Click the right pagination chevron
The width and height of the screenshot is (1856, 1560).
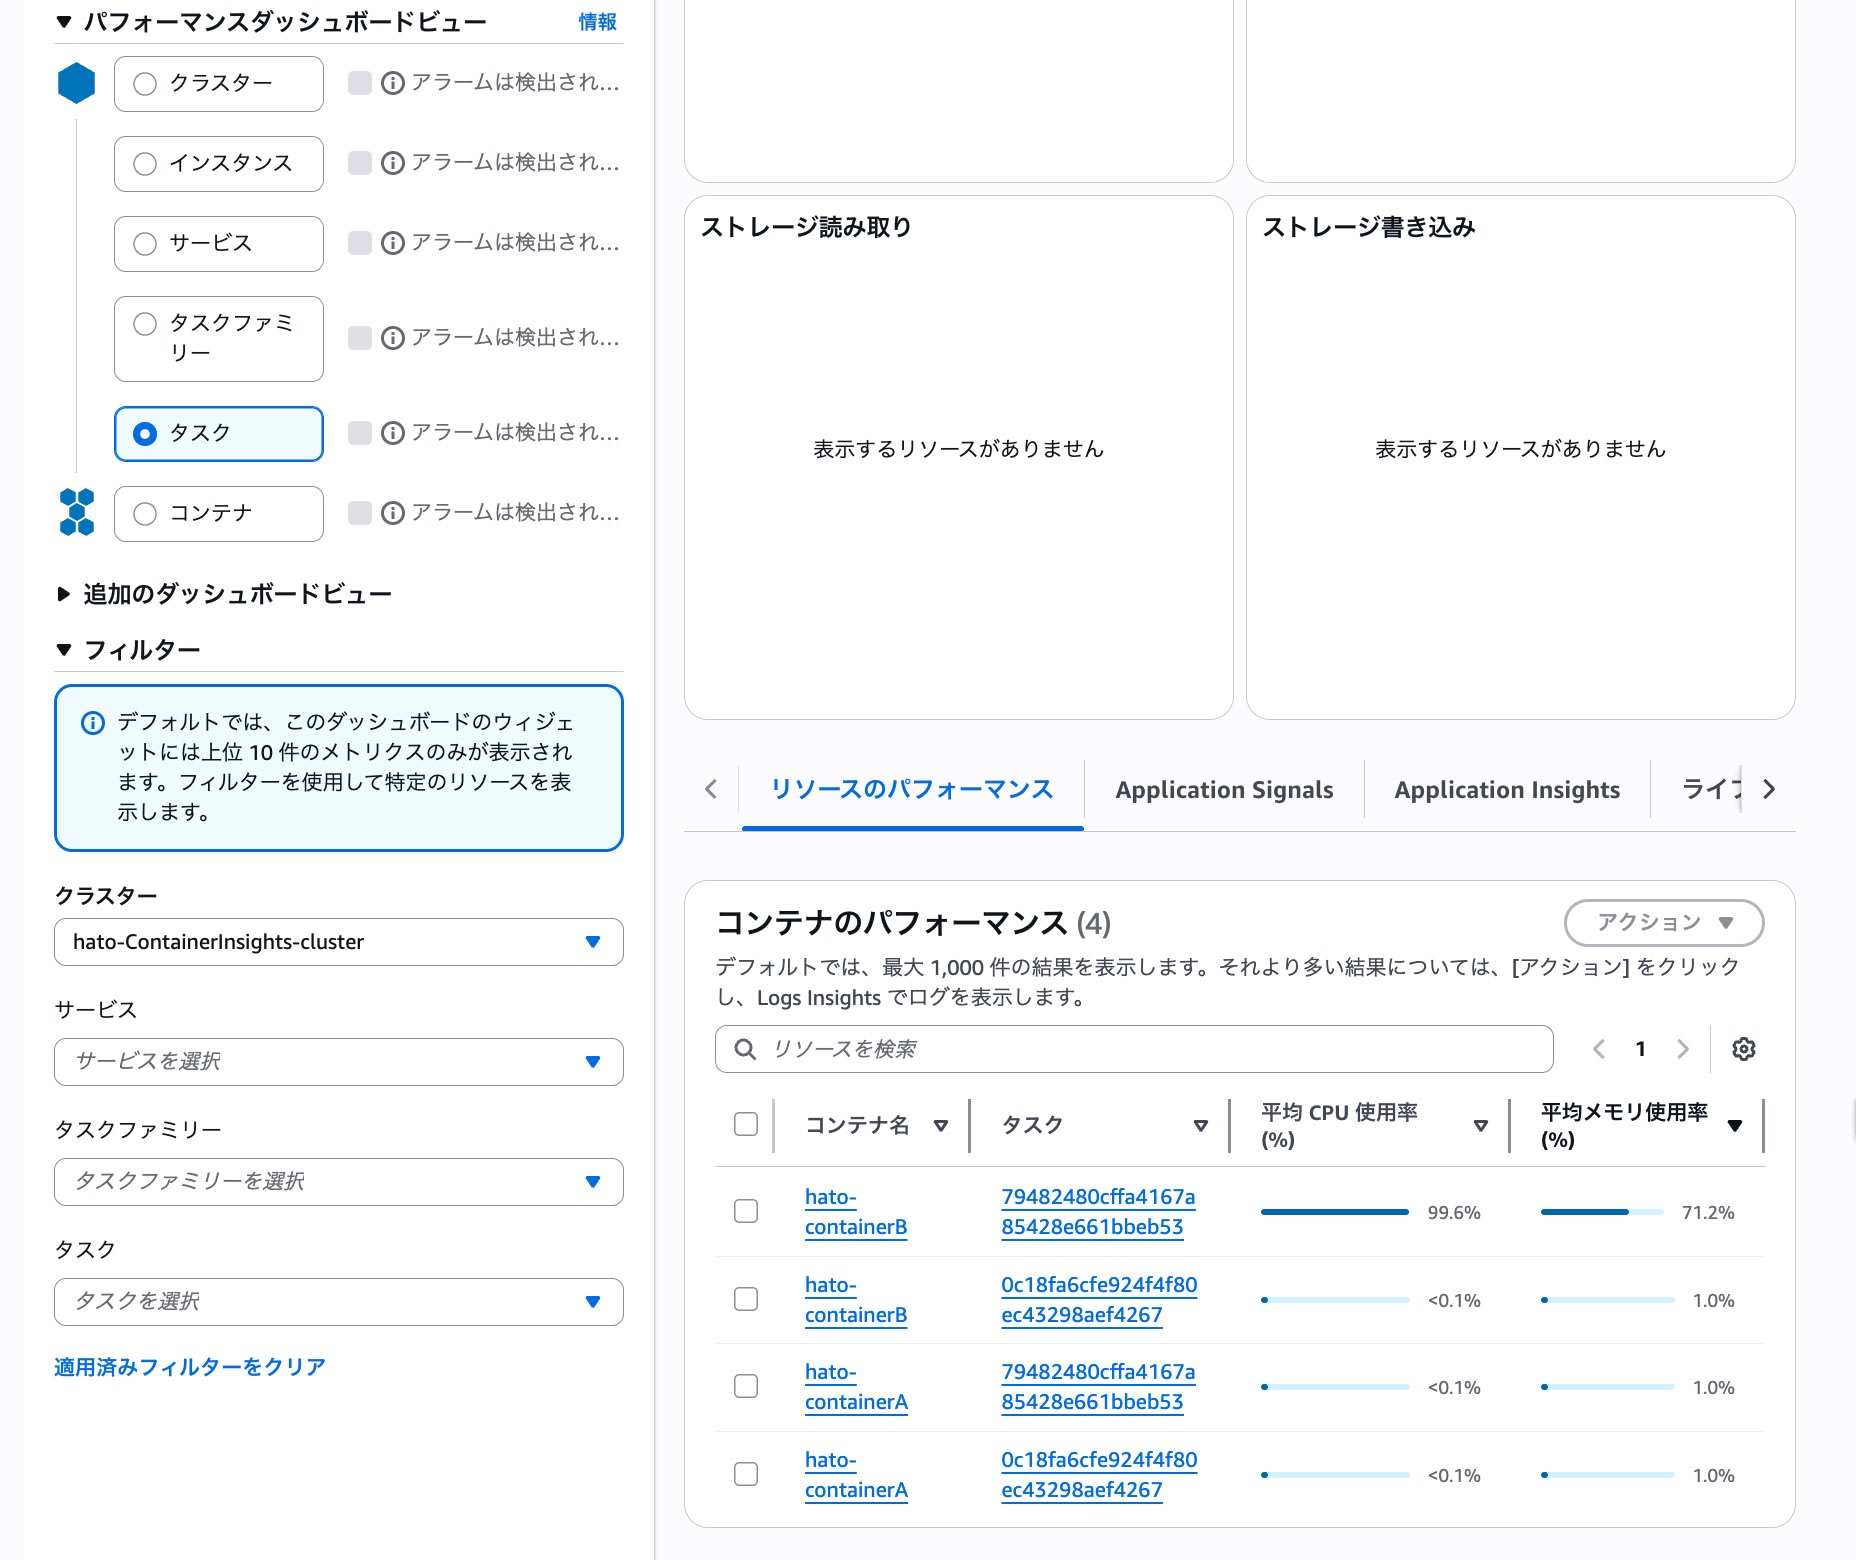[x=1684, y=1049]
